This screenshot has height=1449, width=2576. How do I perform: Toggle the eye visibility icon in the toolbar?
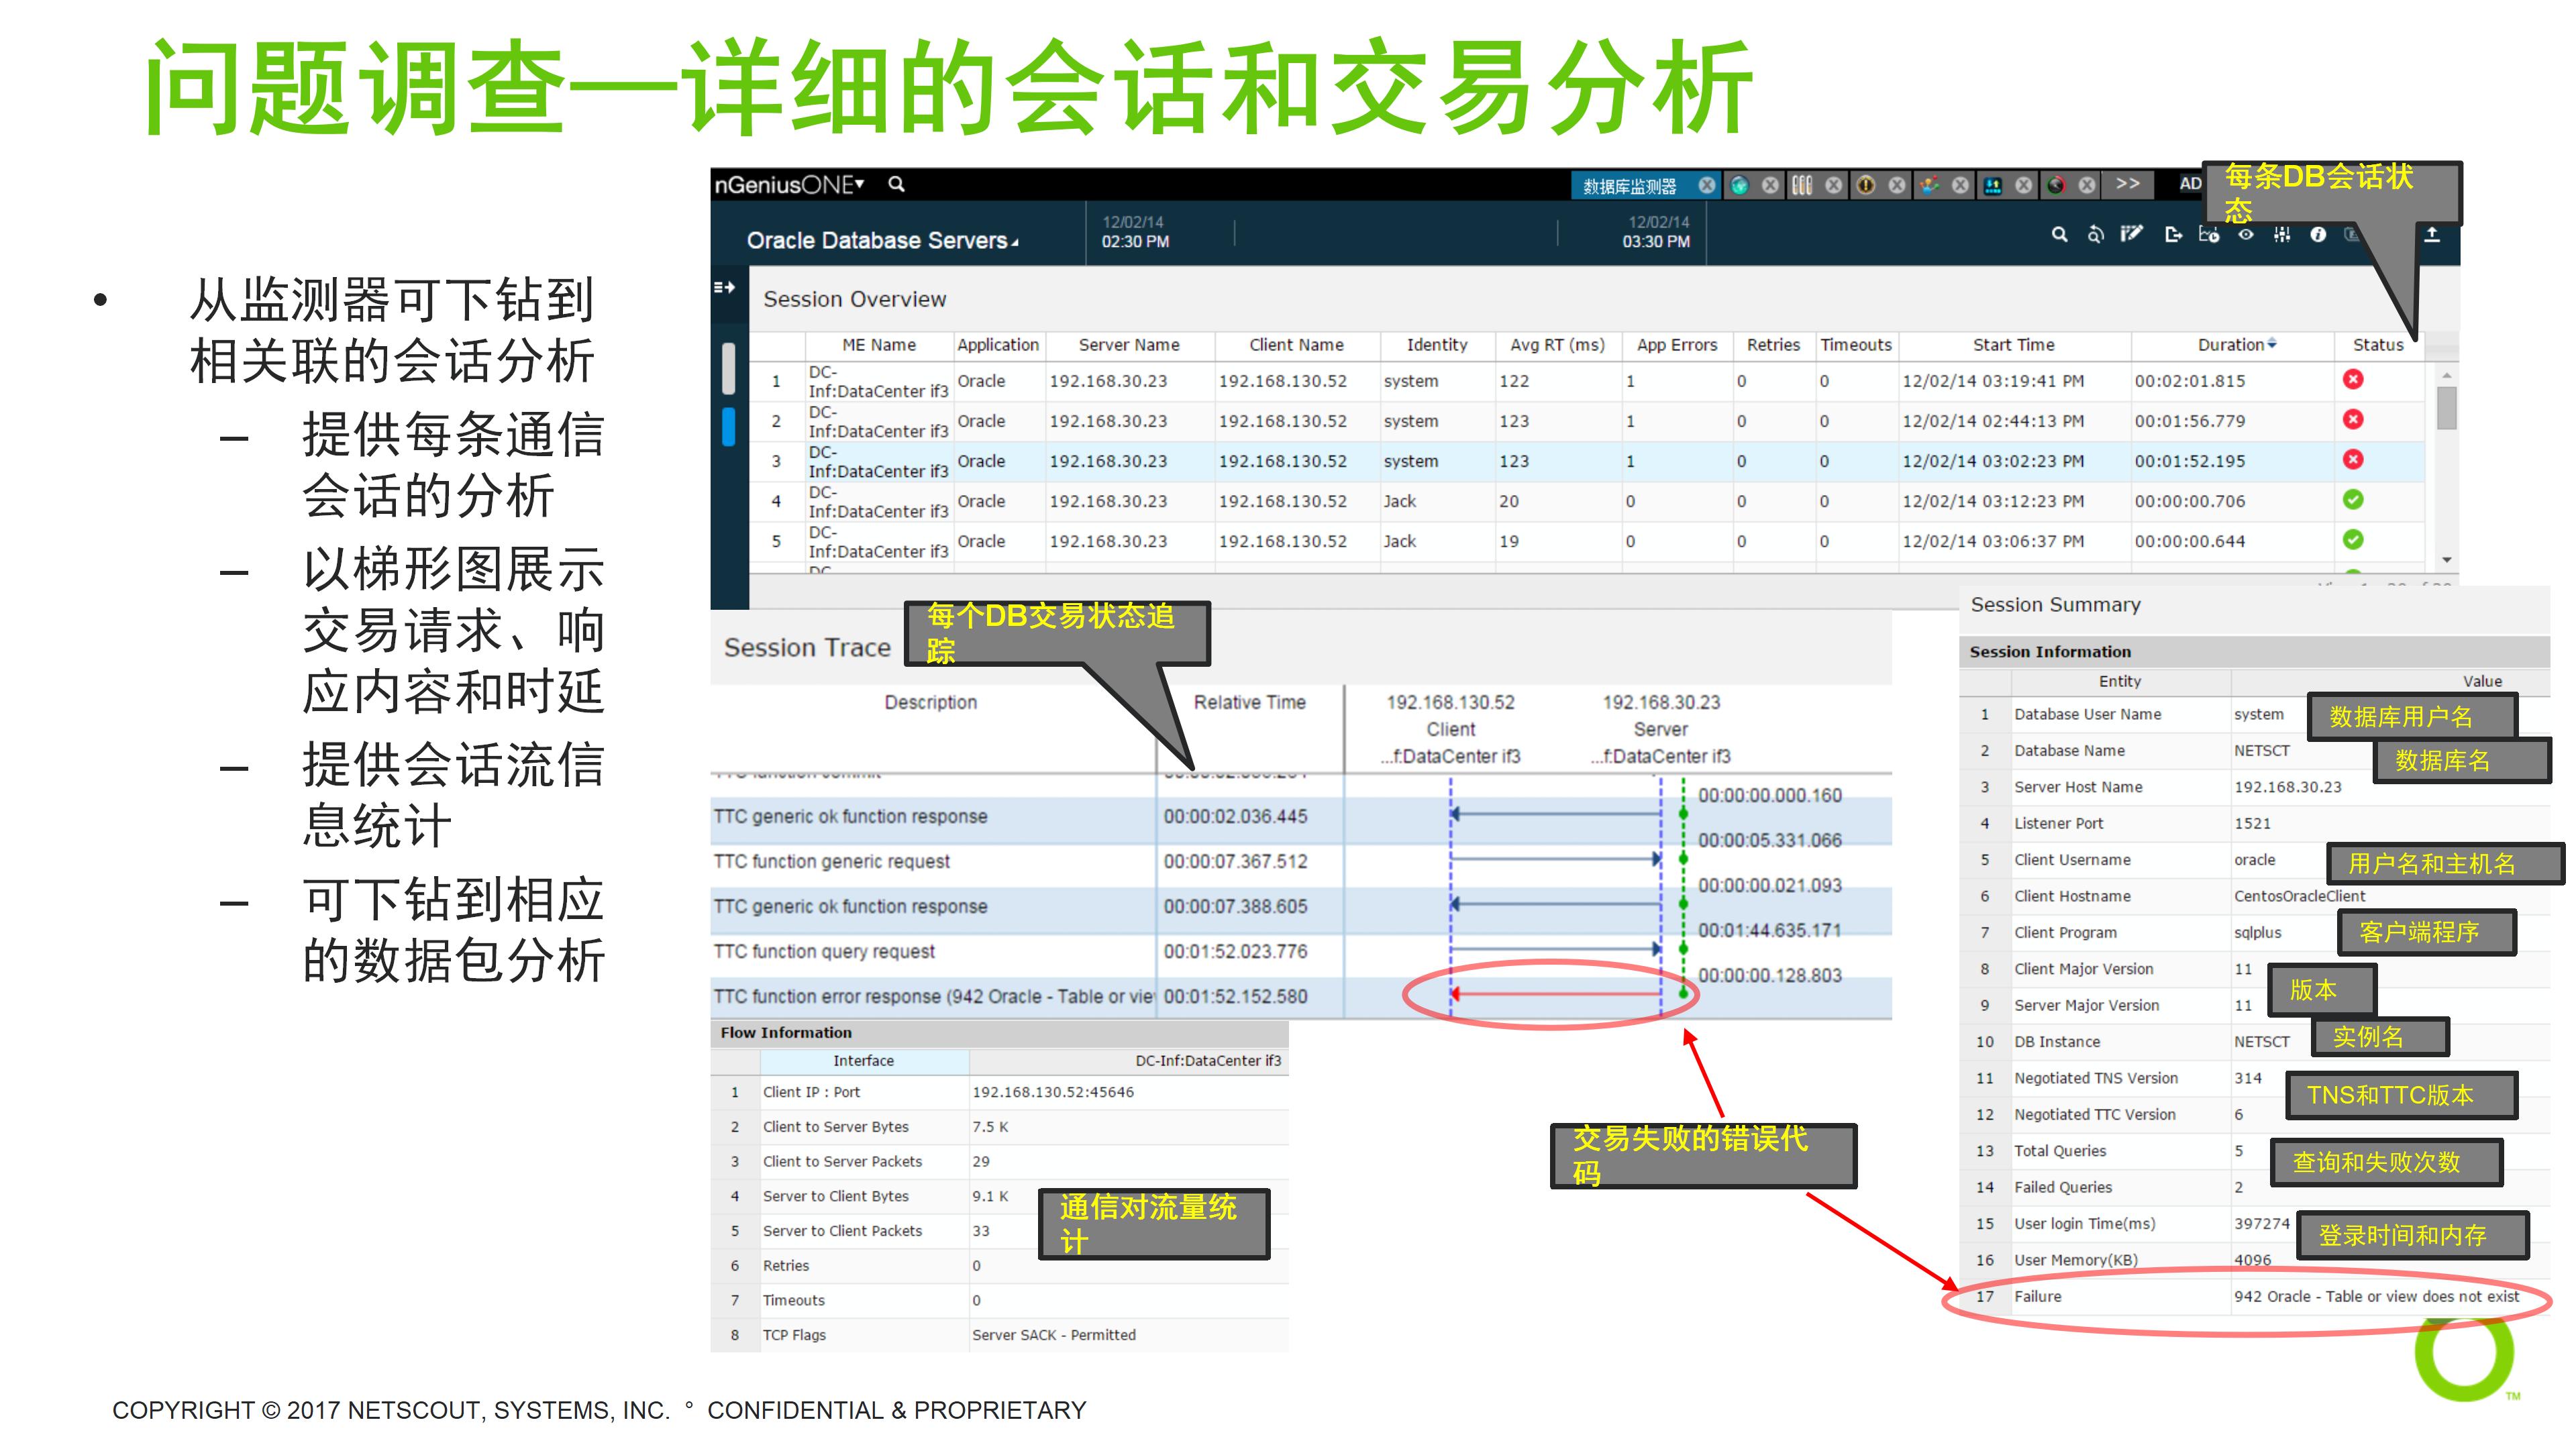[2246, 234]
